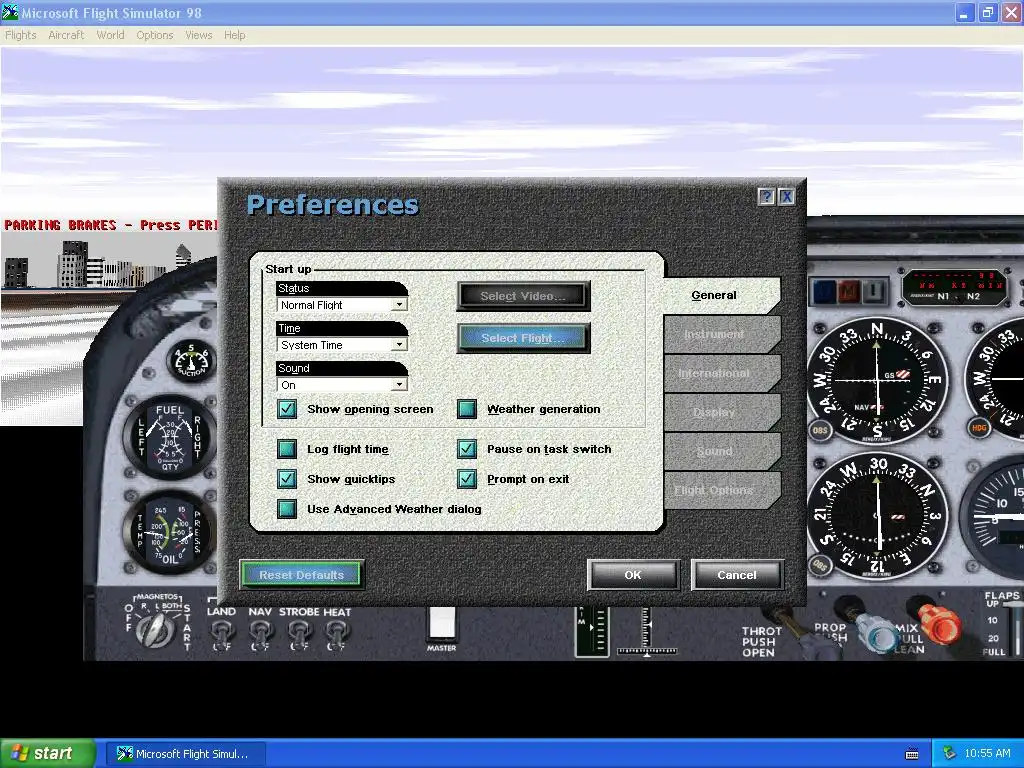This screenshot has width=1024, height=768.
Task: Select Microsoft Flight Simulator taskbar button
Action: pos(187,754)
